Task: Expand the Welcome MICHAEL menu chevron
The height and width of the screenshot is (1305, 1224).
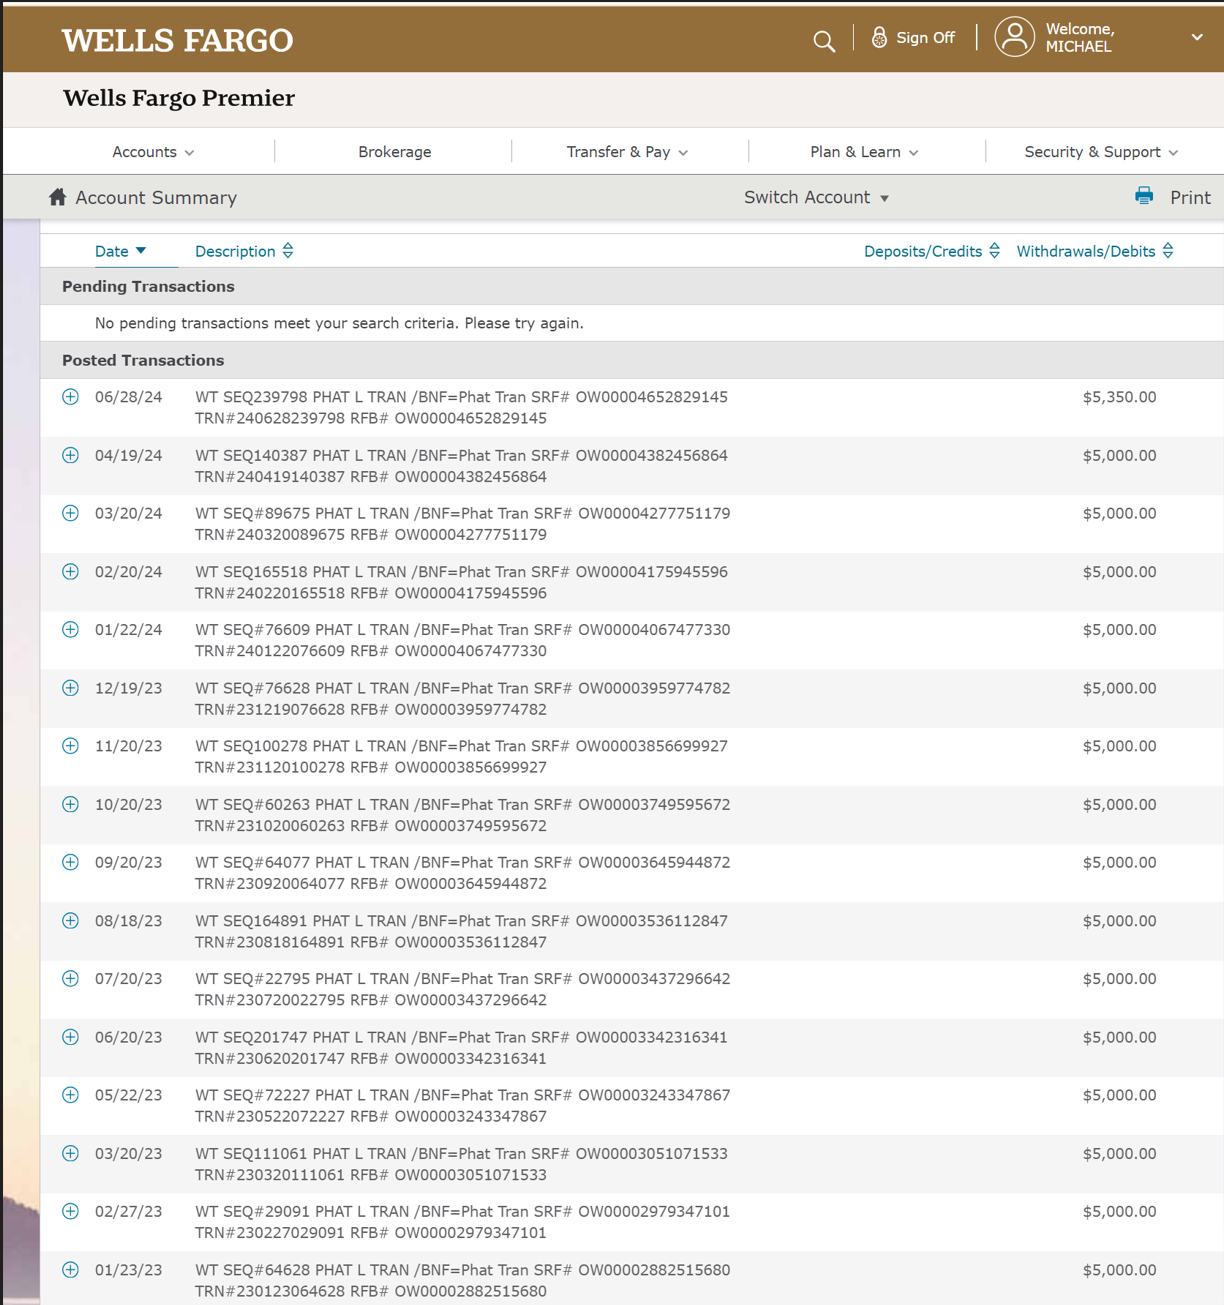Action: pos(1196,36)
